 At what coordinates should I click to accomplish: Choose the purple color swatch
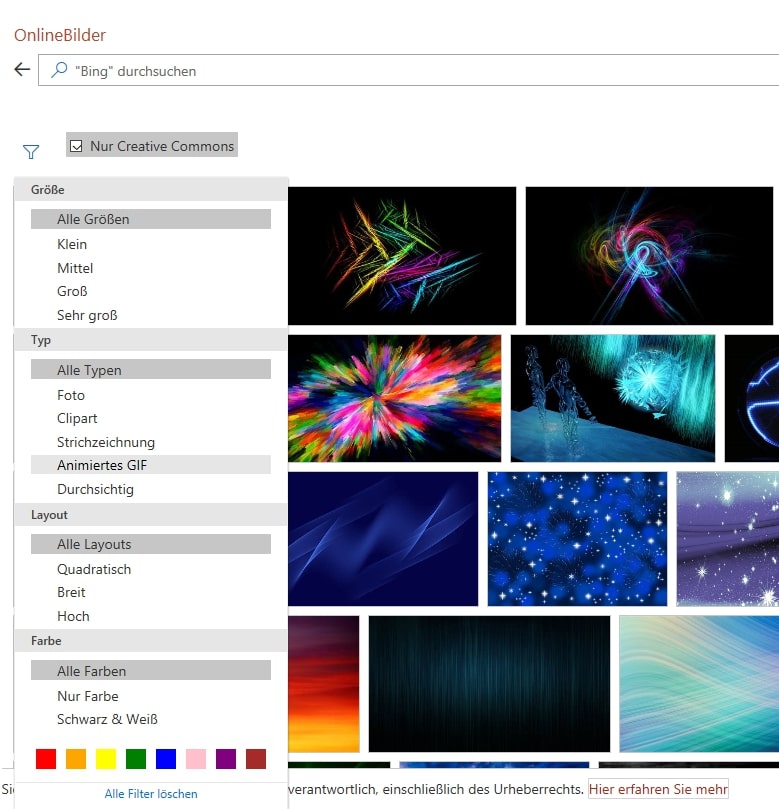226,759
